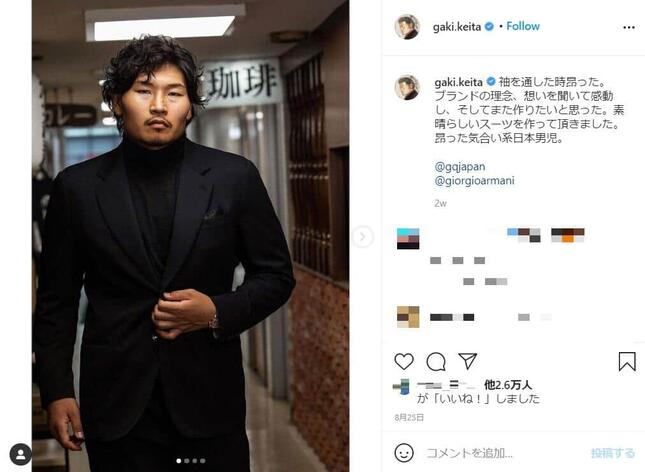Open gaki.keita username in post header
645x472 pixels.
click(457, 27)
